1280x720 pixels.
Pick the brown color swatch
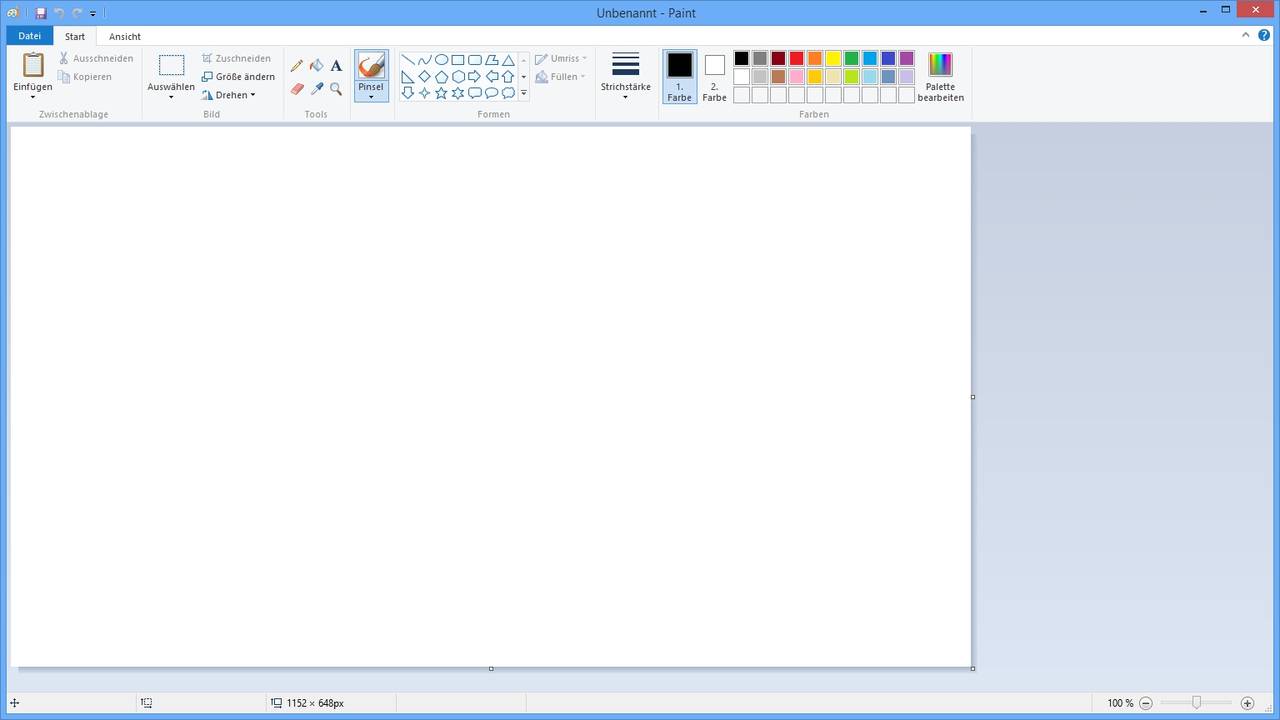pyautogui.click(x=779, y=77)
